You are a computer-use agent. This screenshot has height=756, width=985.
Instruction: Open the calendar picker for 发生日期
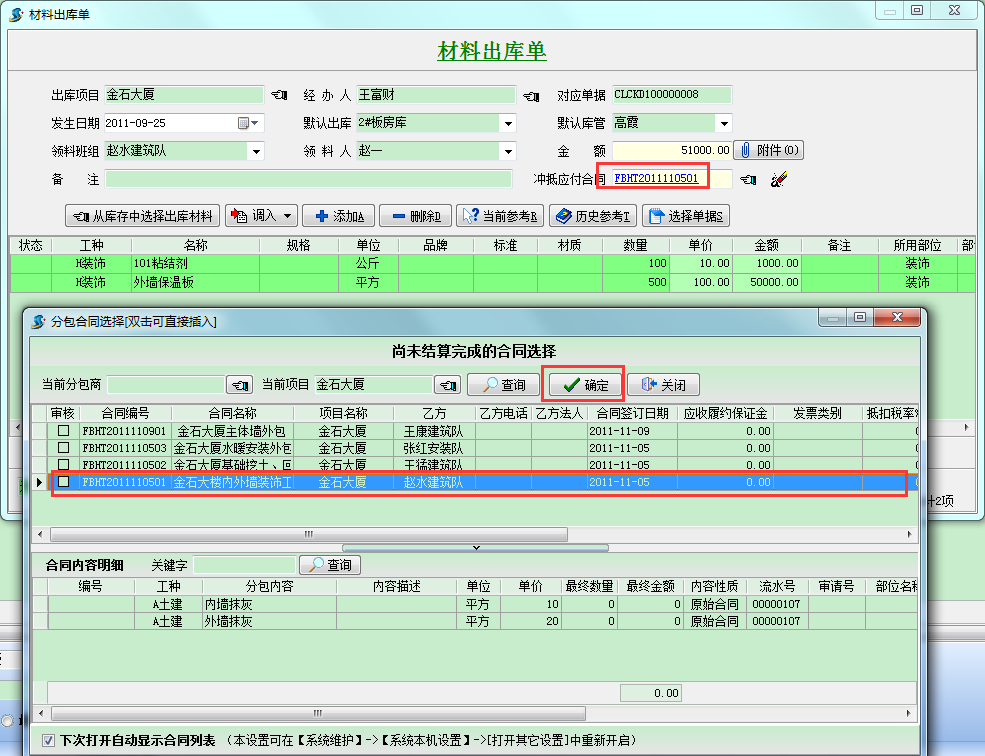(x=243, y=123)
